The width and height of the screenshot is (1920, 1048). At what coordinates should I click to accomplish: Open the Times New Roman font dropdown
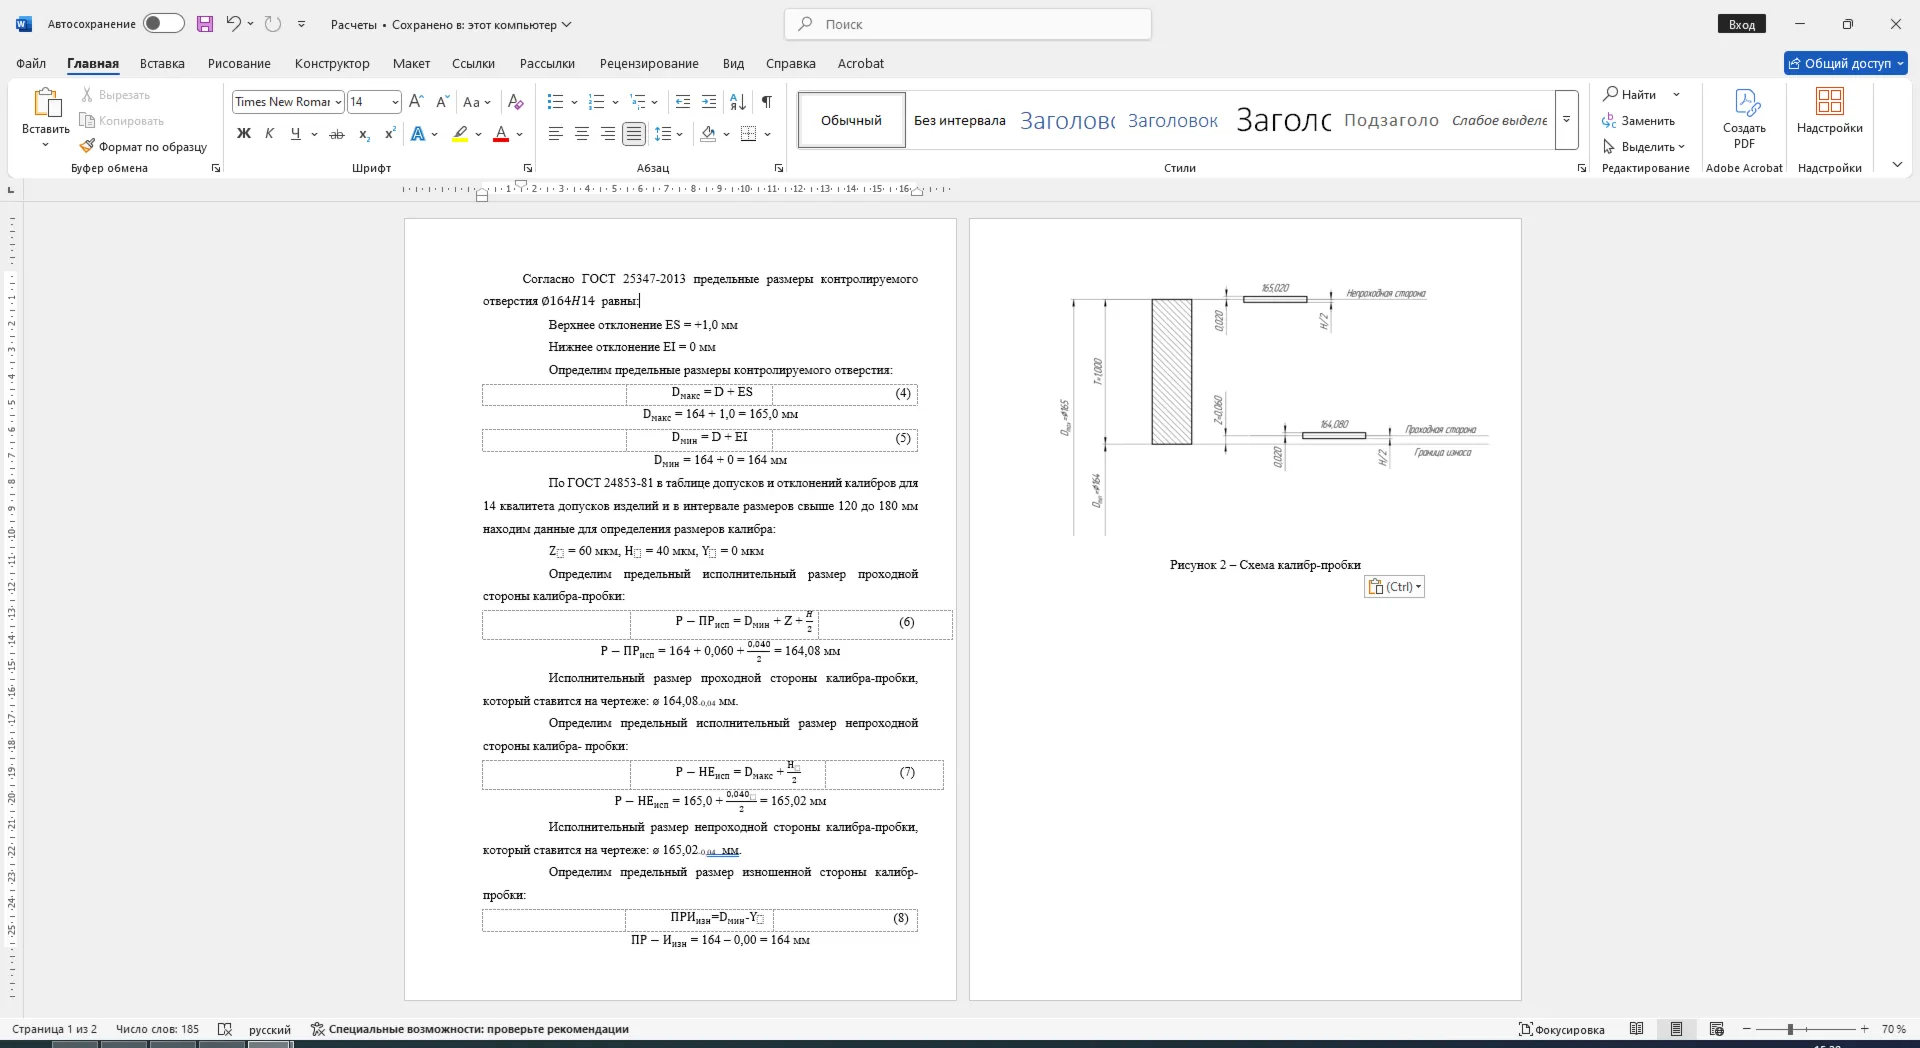click(288, 102)
